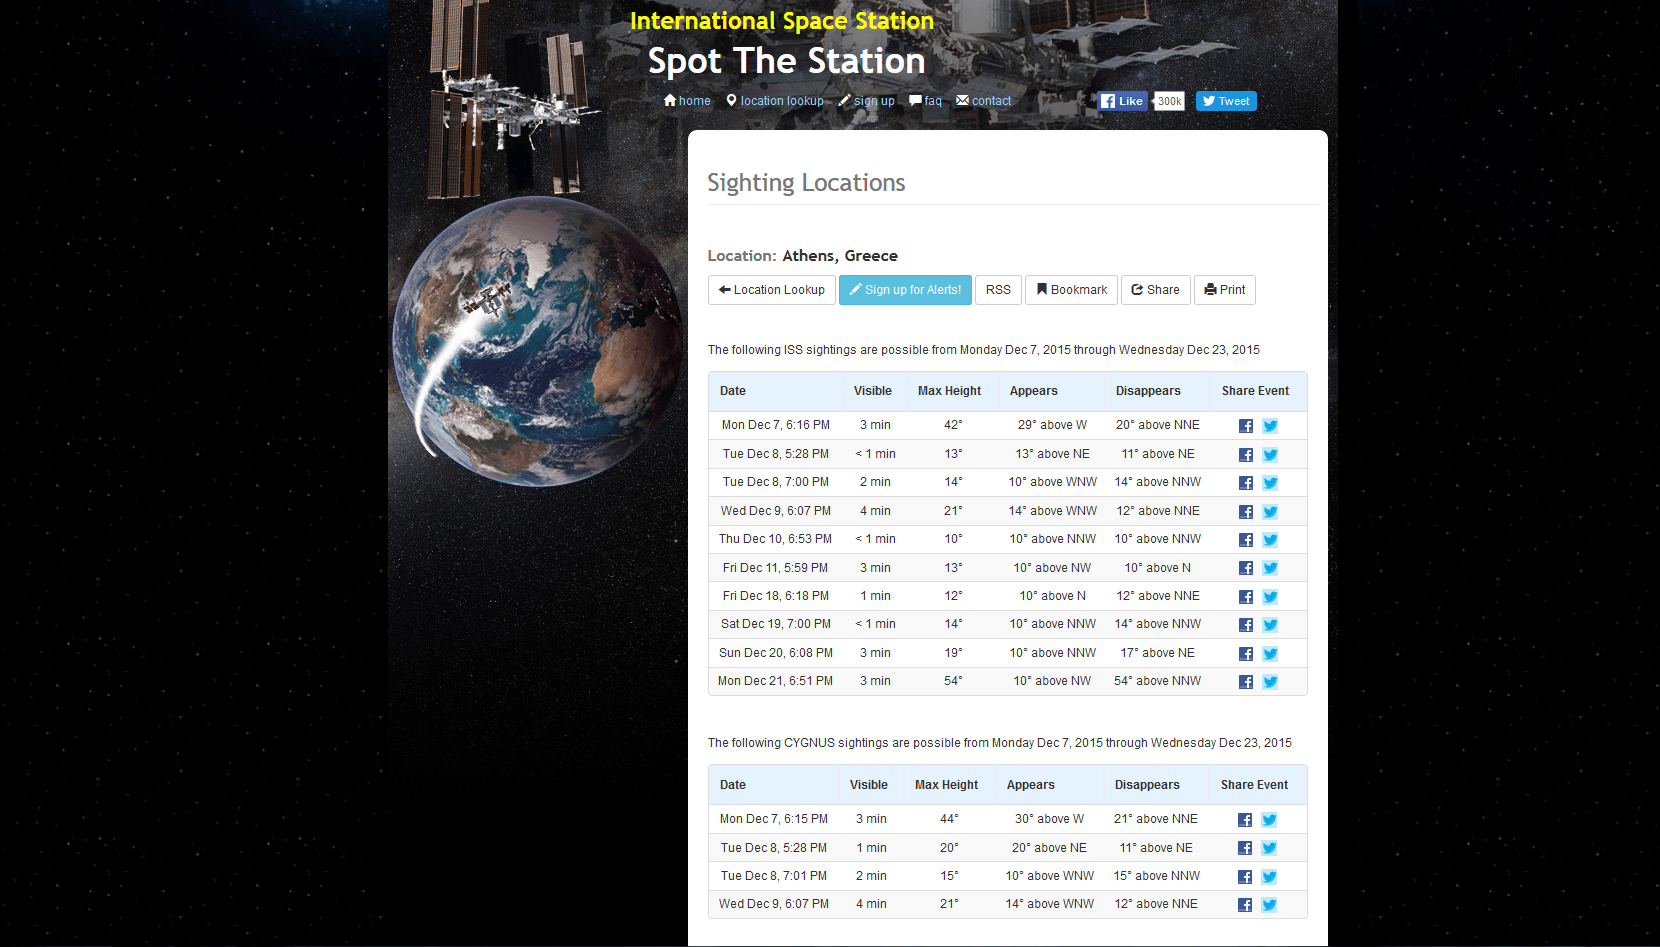
Task: Share CYGNUS Mon Dec 7, 6:15 PM sighting on Facebook
Action: coord(1245,820)
